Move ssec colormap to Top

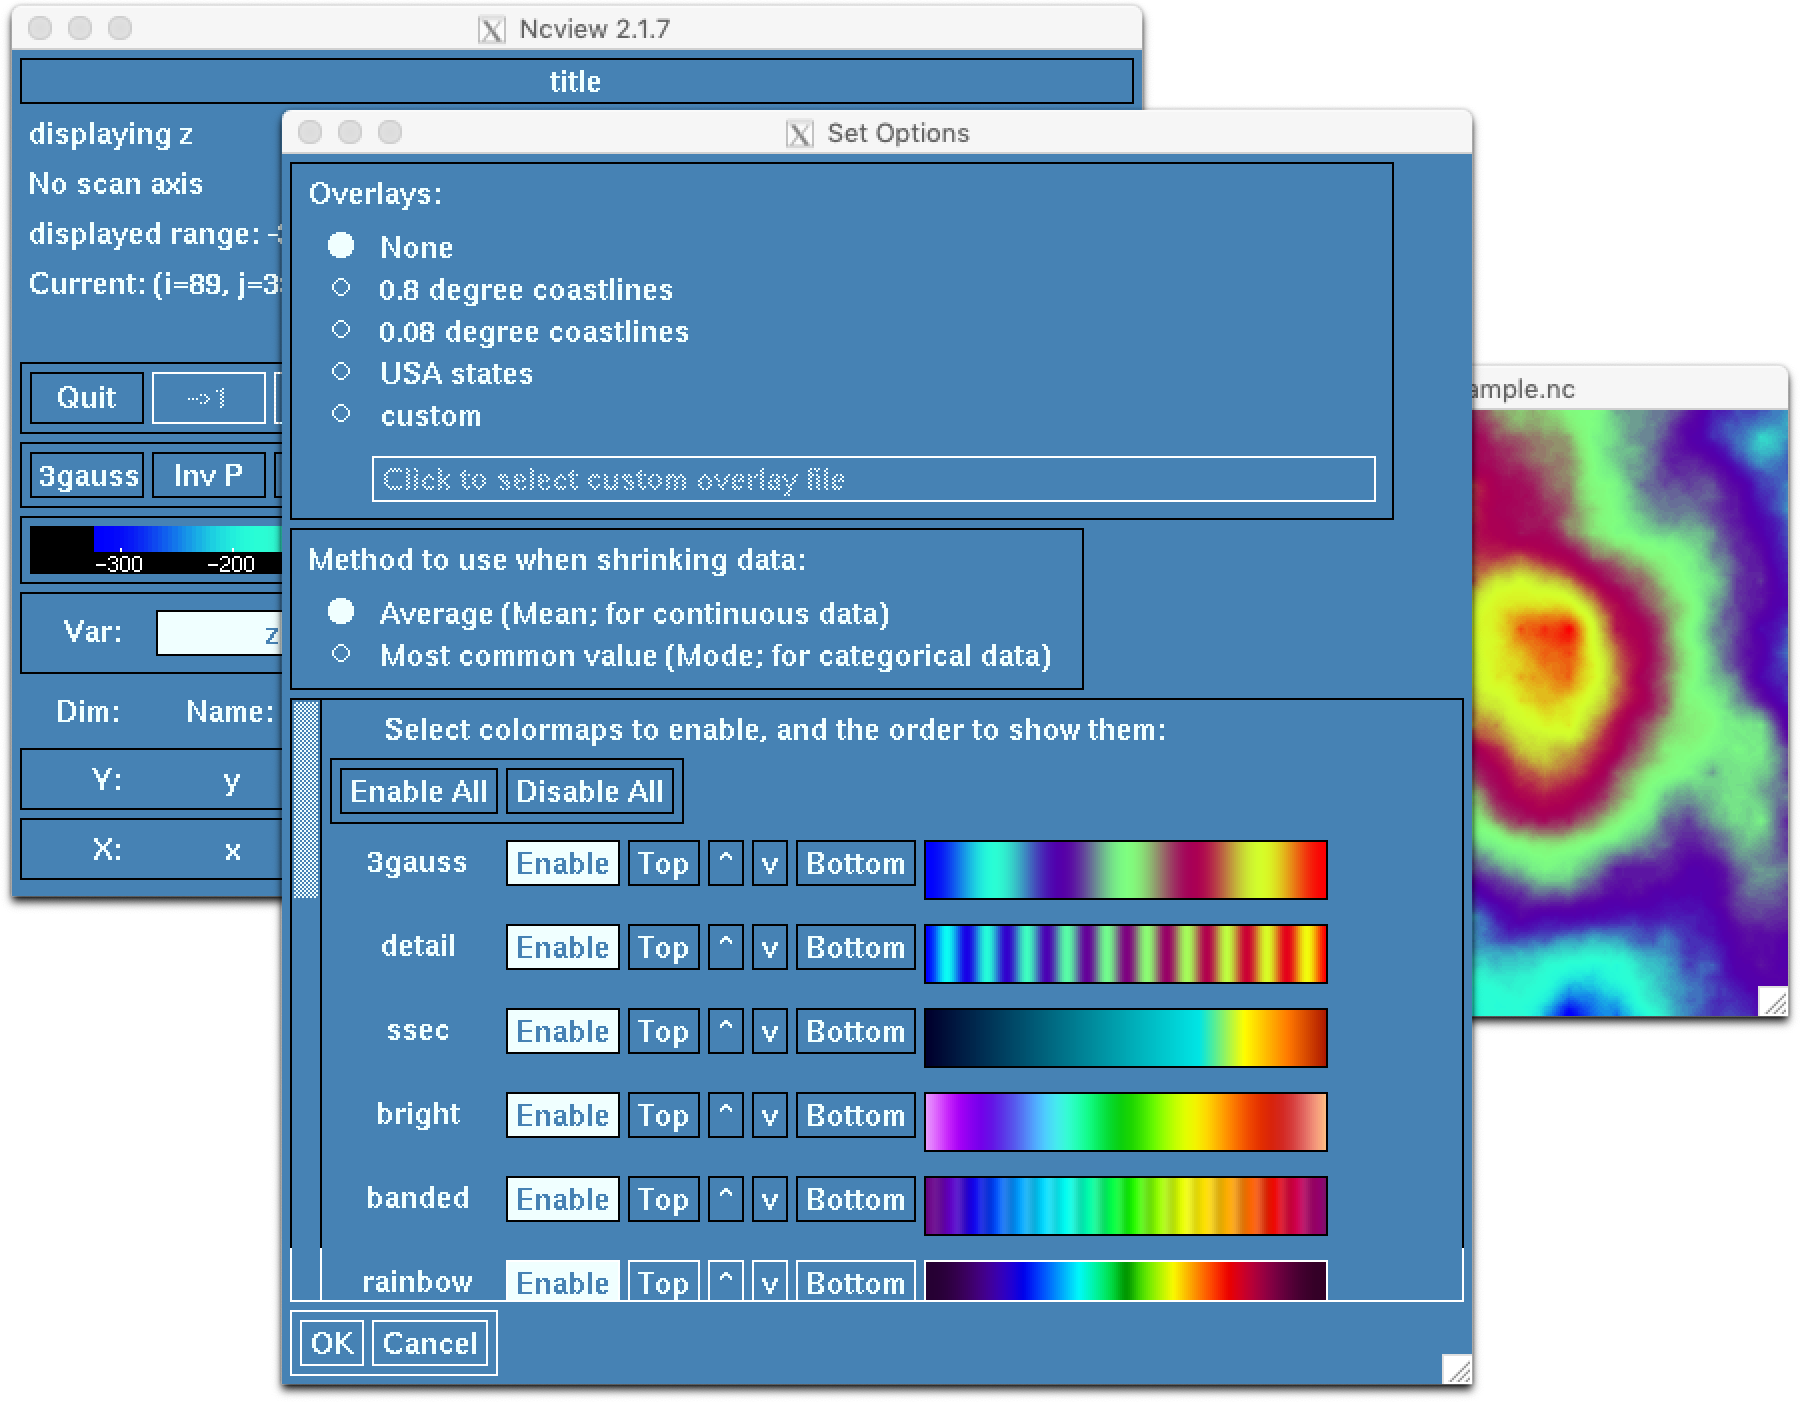[x=663, y=1031]
